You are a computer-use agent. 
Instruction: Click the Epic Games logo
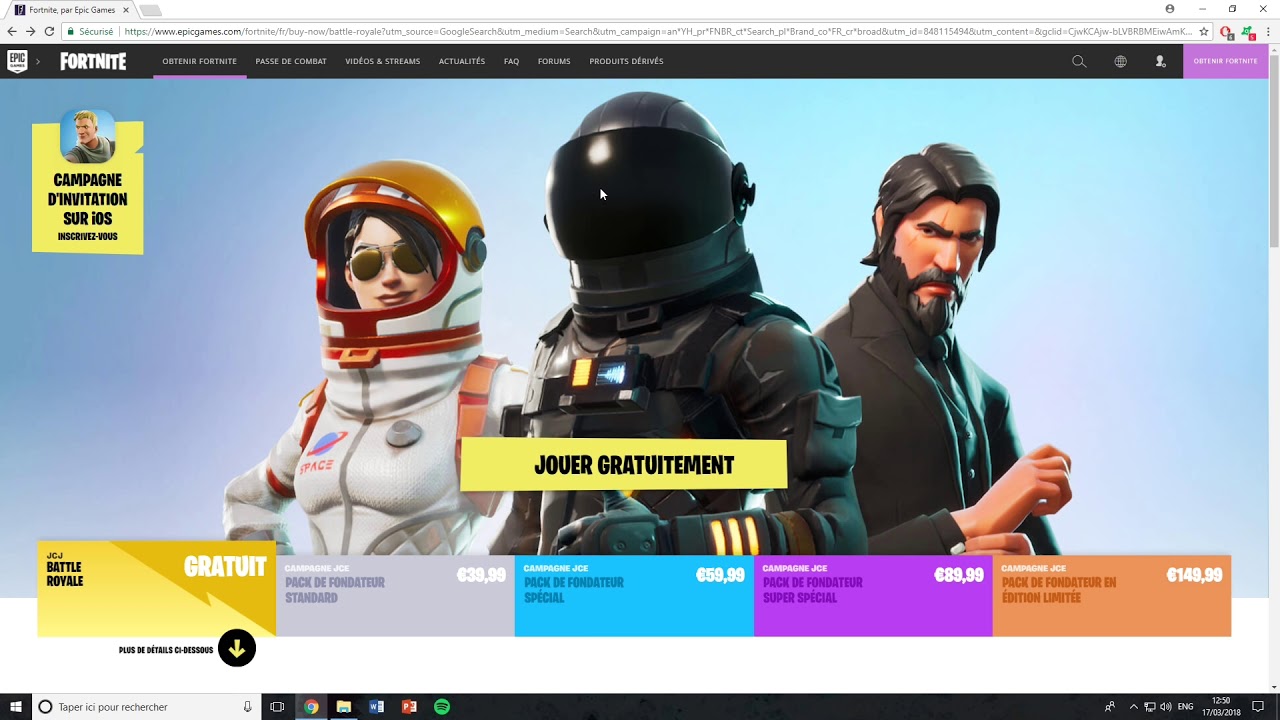click(17, 61)
